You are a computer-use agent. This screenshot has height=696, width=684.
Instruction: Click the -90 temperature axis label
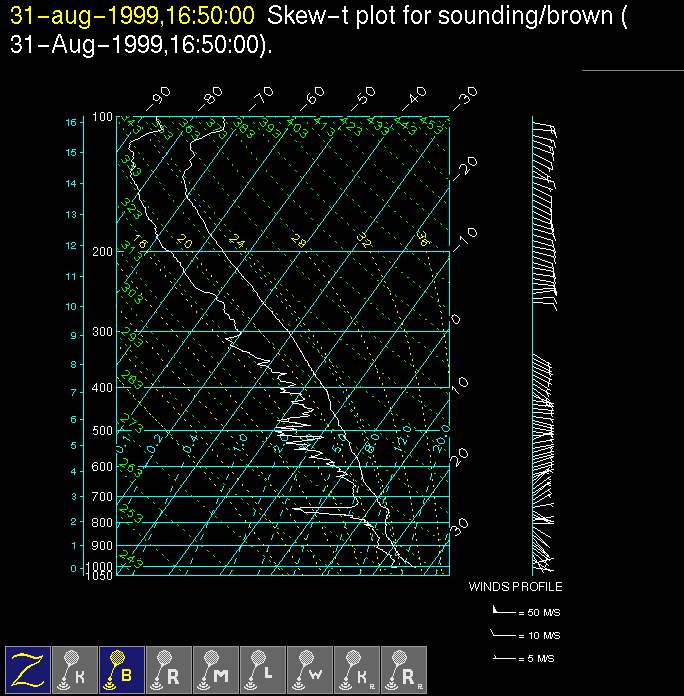pos(158,98)
